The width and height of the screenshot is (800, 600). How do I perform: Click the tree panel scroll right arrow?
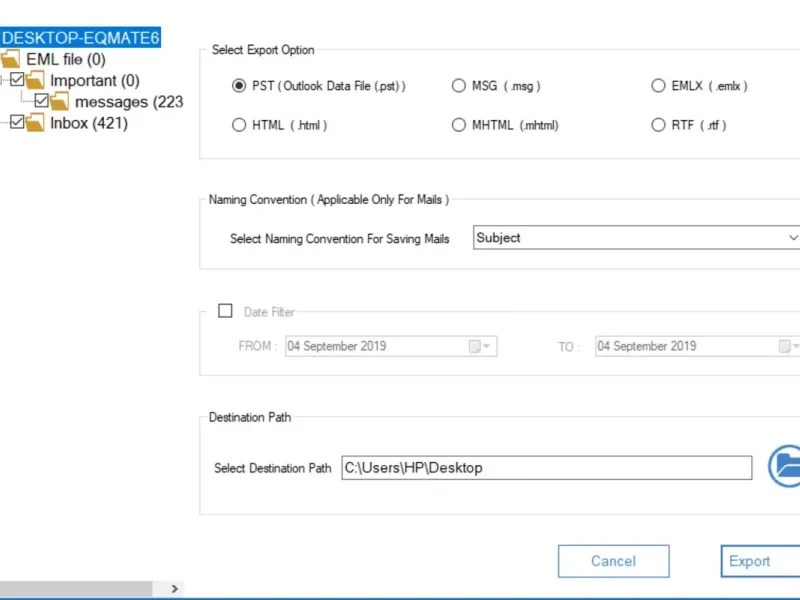pyautogui.click(x=174, y=589)
